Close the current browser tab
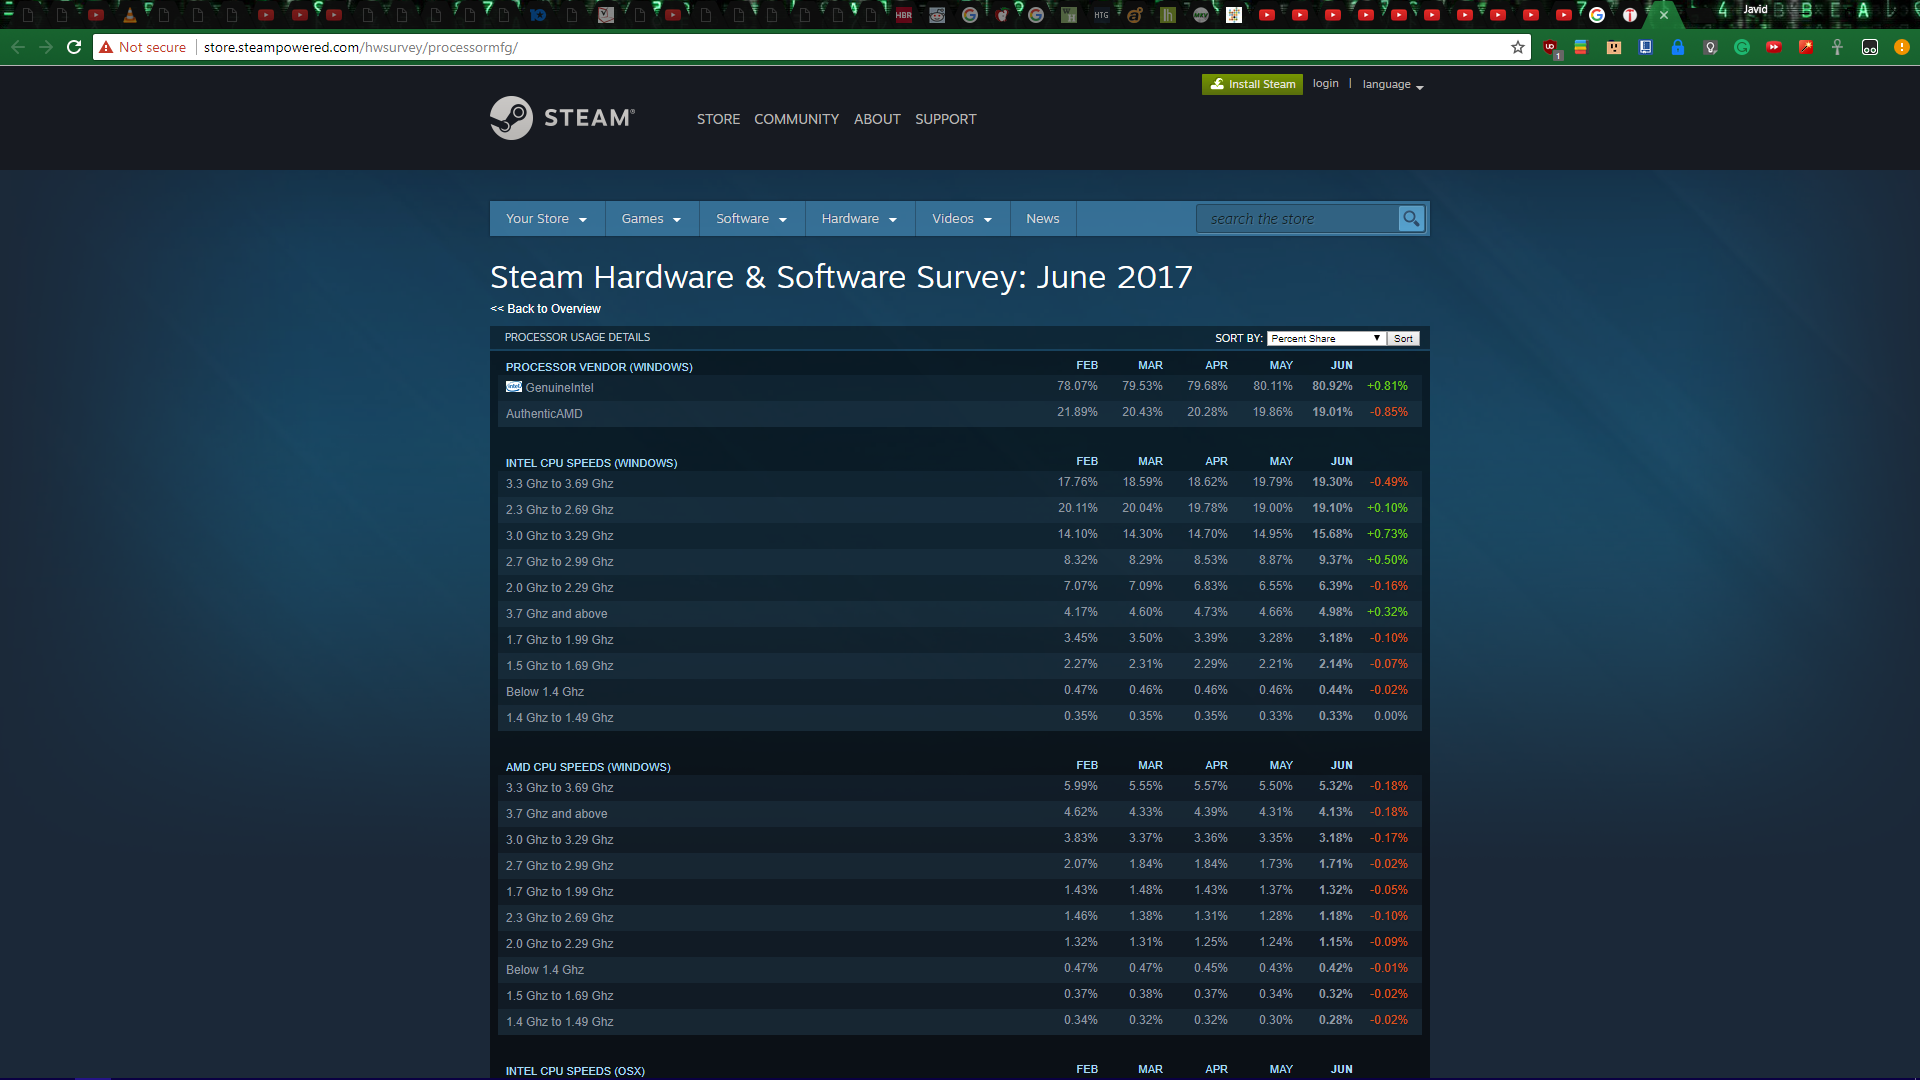The width and height of the screenshot is (1920, 1080). [x=1664, y=15]
